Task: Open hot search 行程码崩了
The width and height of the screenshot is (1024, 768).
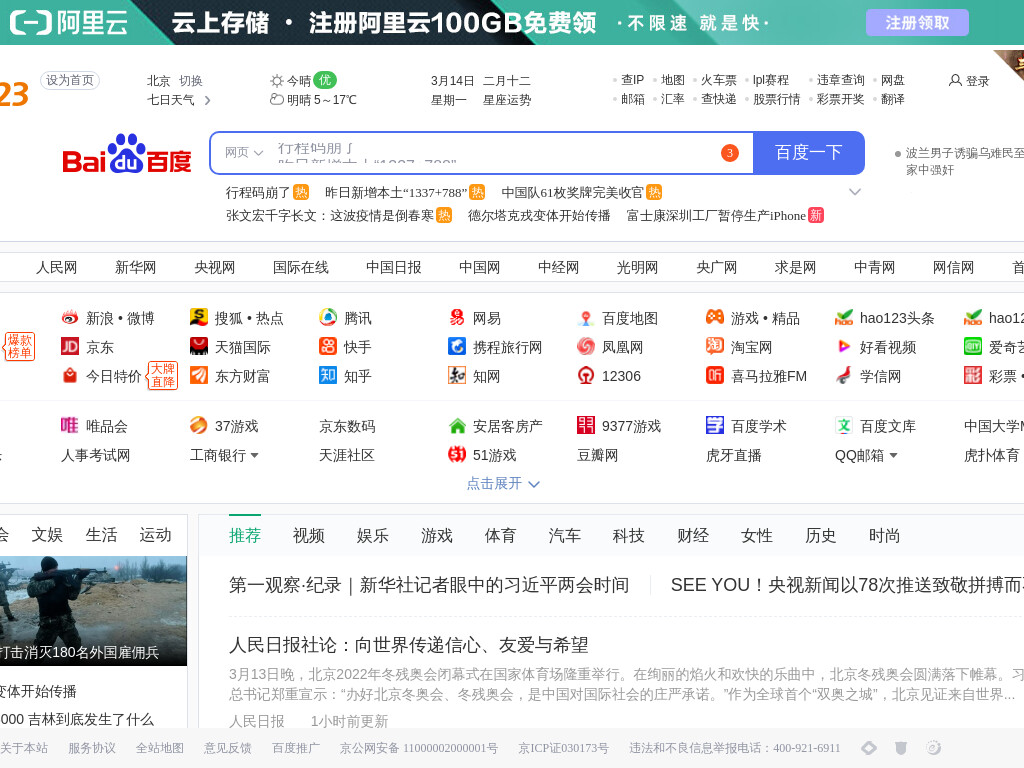Action: point(258,193)
